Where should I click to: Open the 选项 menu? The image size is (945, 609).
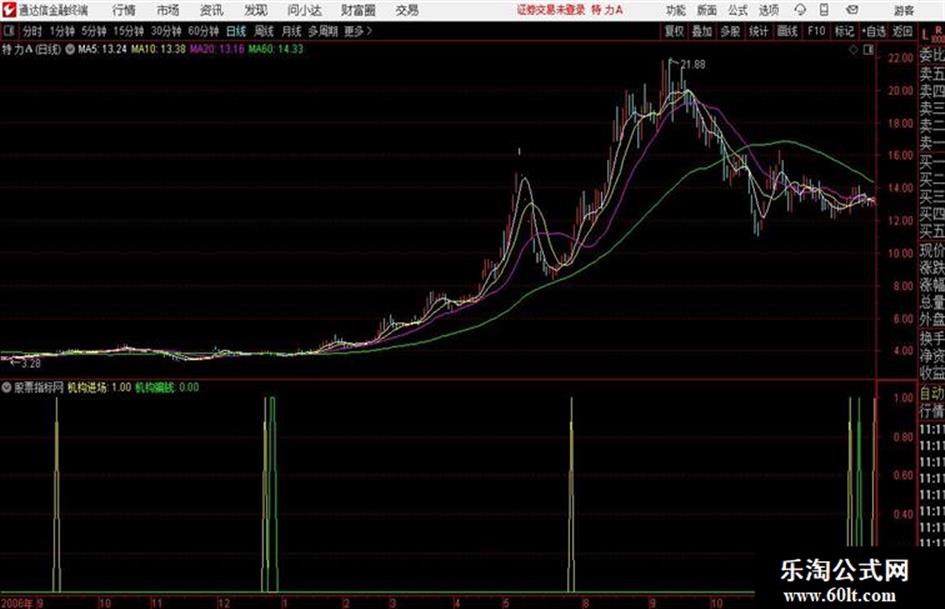pos(768,10)
